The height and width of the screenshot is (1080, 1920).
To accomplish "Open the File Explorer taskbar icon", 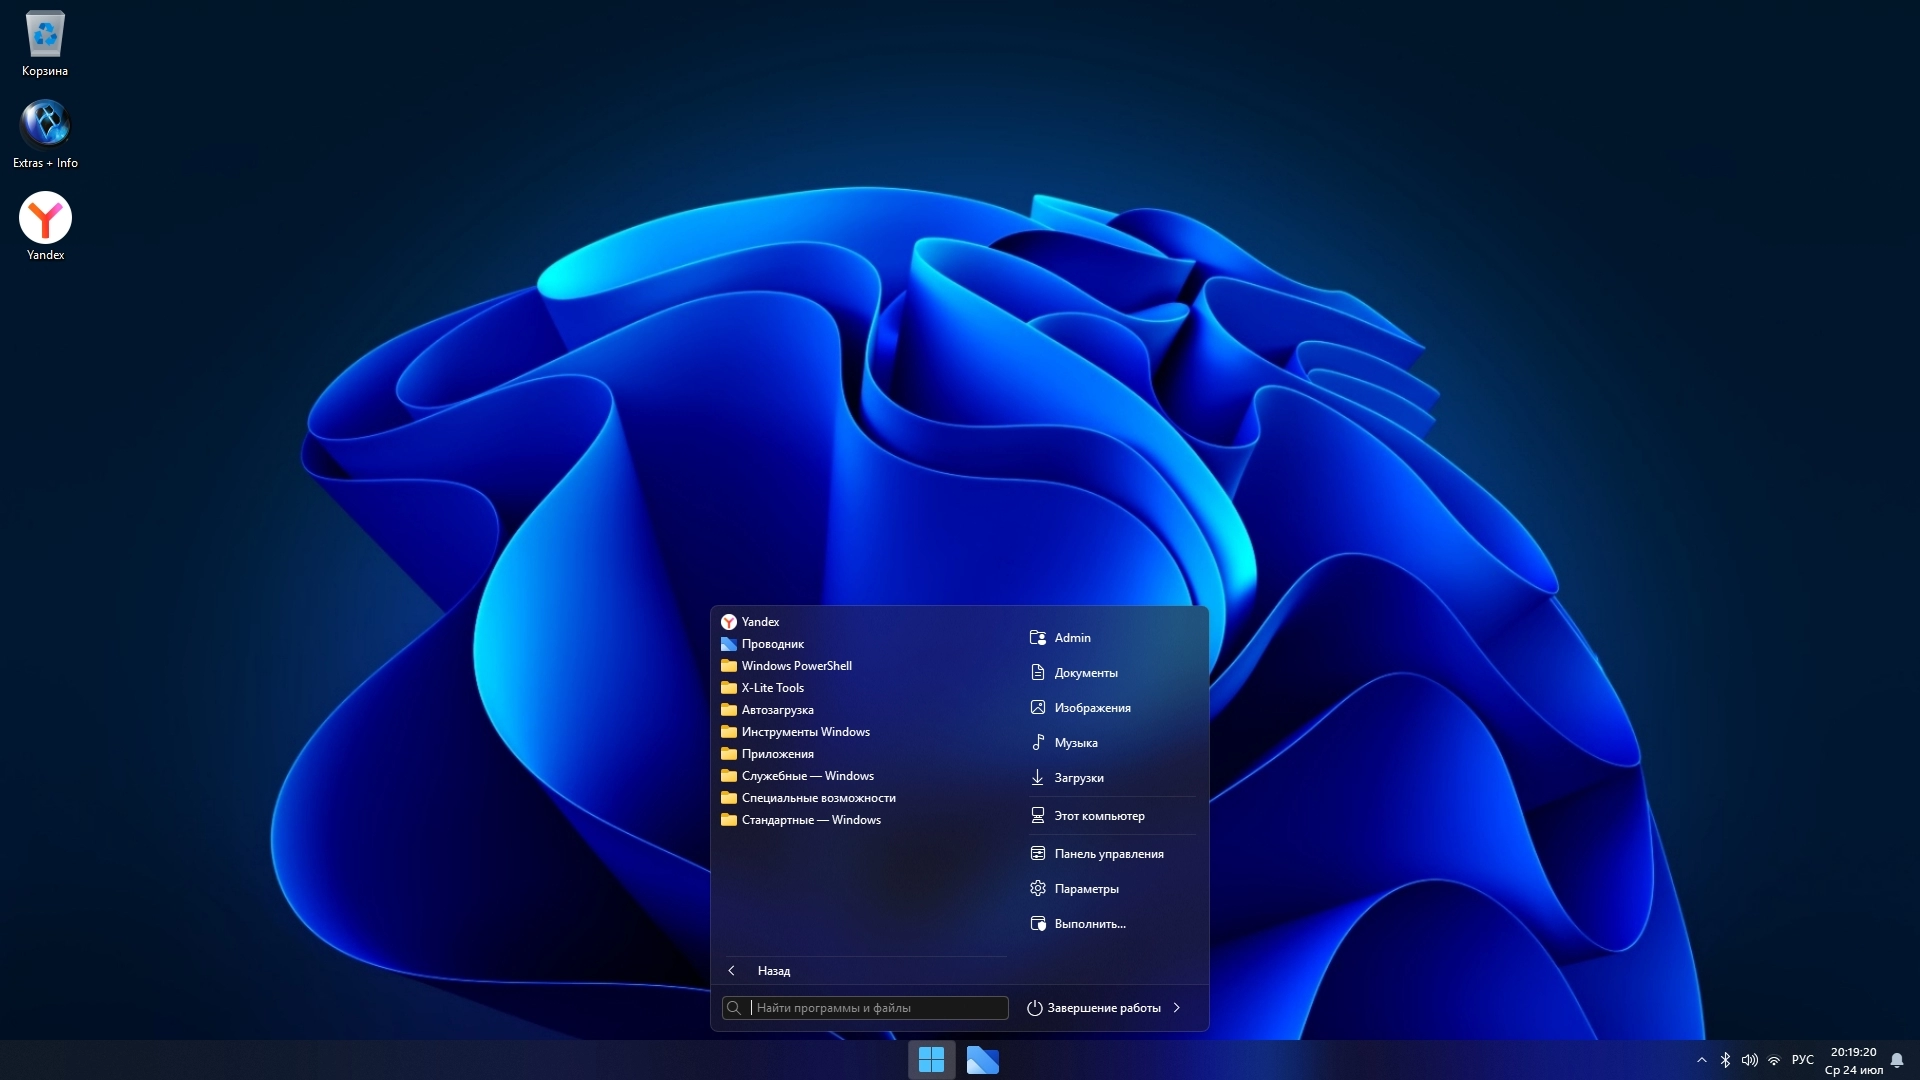I will (x=982, y=1059).
